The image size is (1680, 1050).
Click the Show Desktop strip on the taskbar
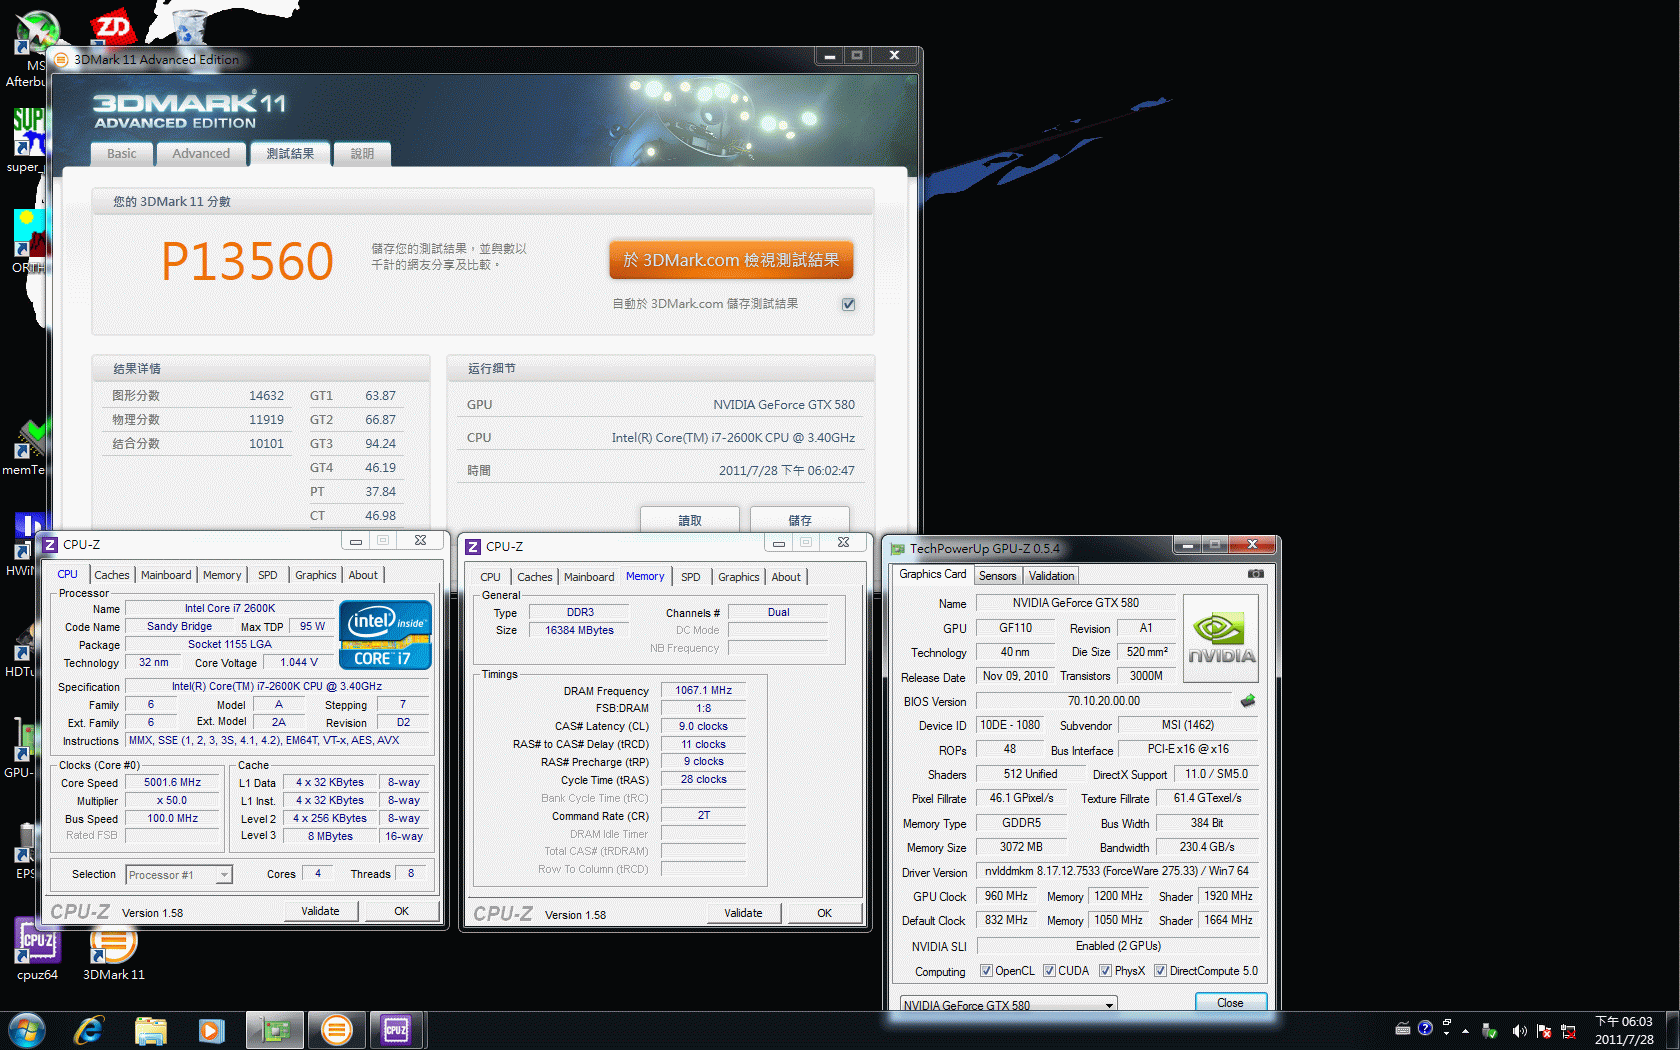coord(1673,1030)
